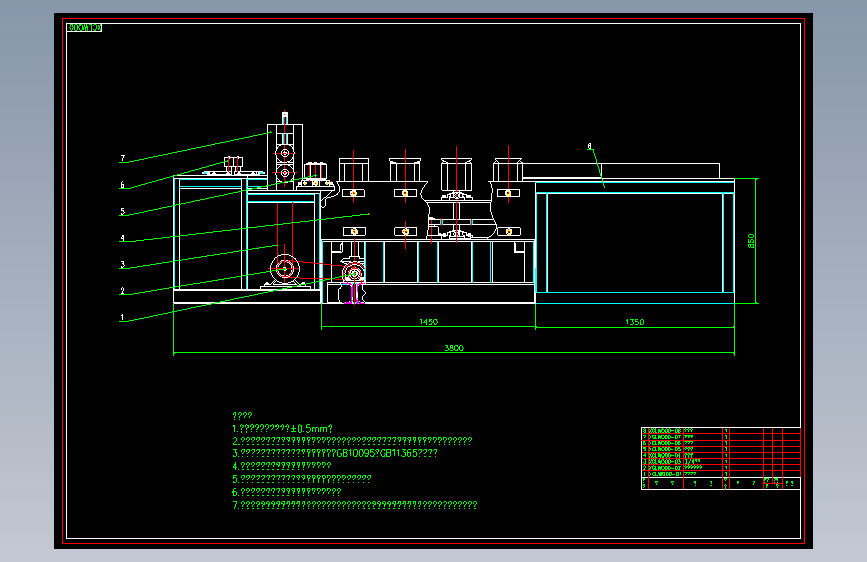This screenshot has height=562, width=867.
Task: Select callout number "8" above right table
Action: [589, 147]
